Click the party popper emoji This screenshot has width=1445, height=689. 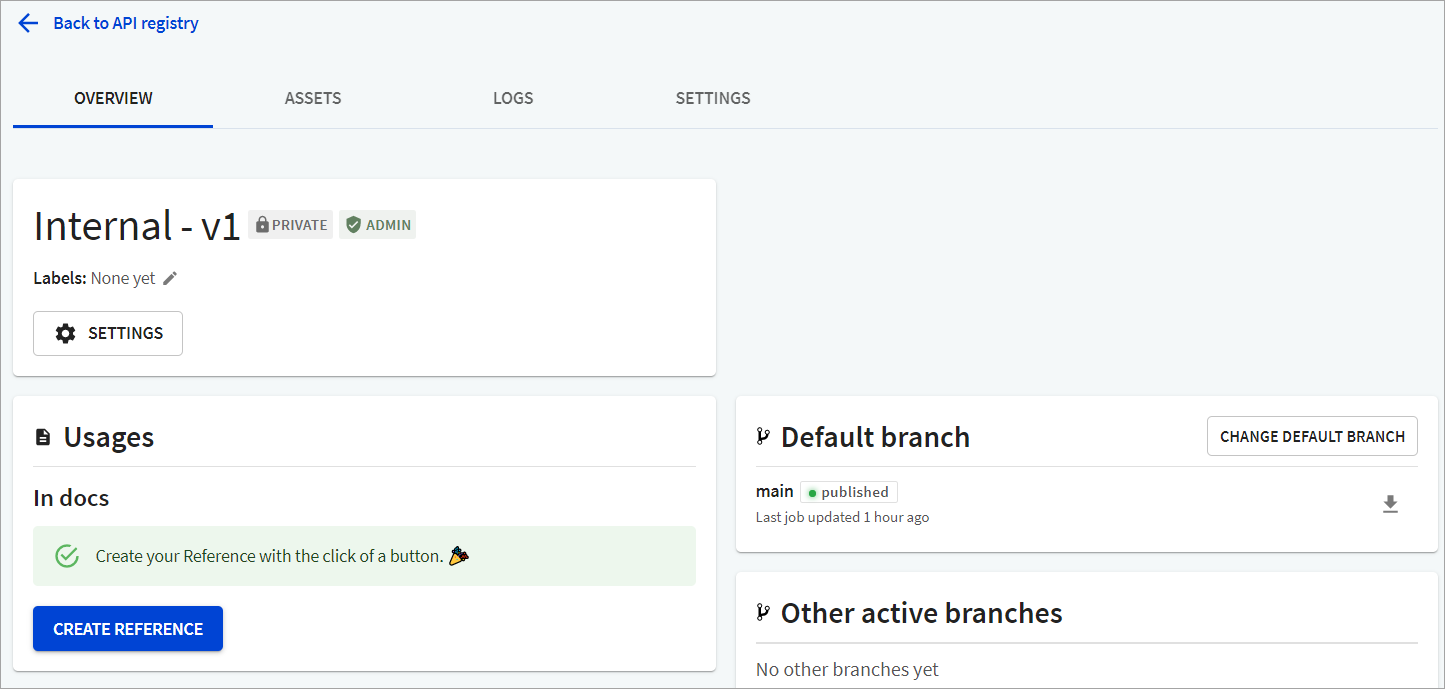[458, 556]
